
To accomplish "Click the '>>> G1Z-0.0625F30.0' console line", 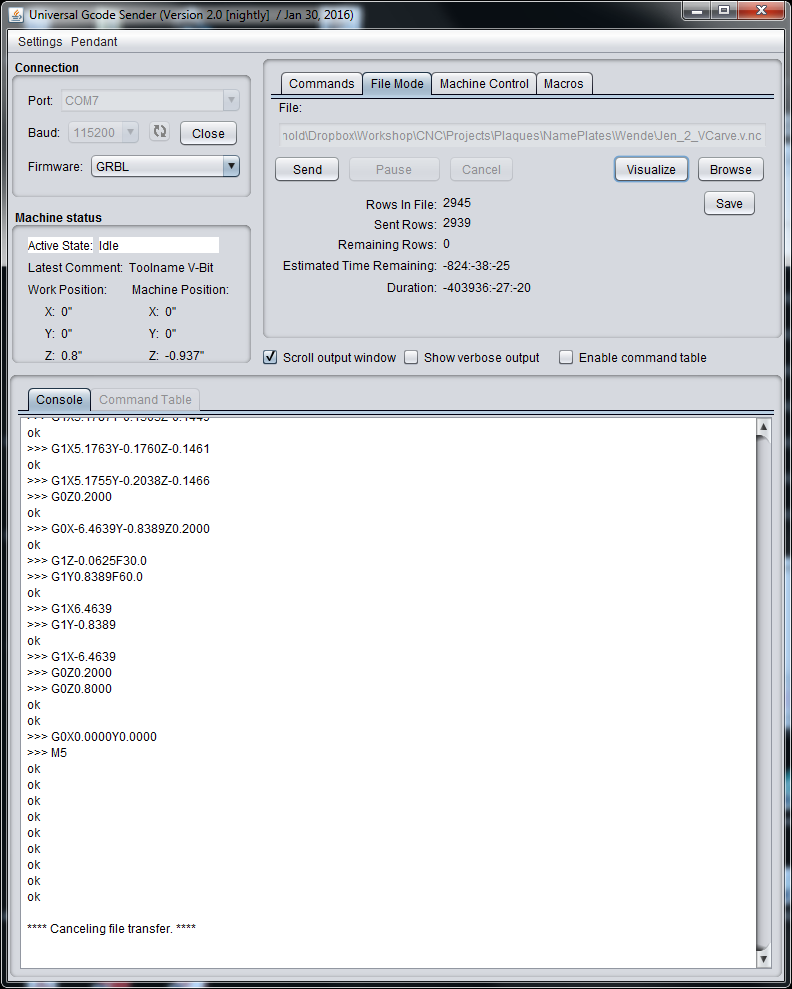I will (87, 560).
